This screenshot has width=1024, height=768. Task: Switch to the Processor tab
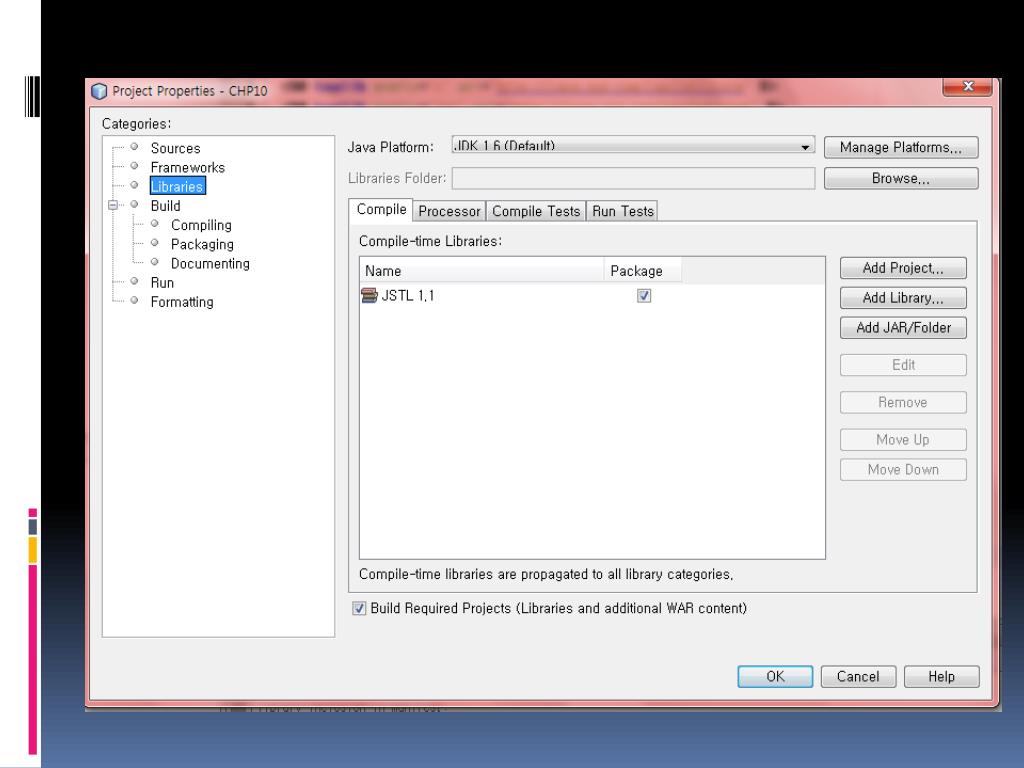pos(449,211)
